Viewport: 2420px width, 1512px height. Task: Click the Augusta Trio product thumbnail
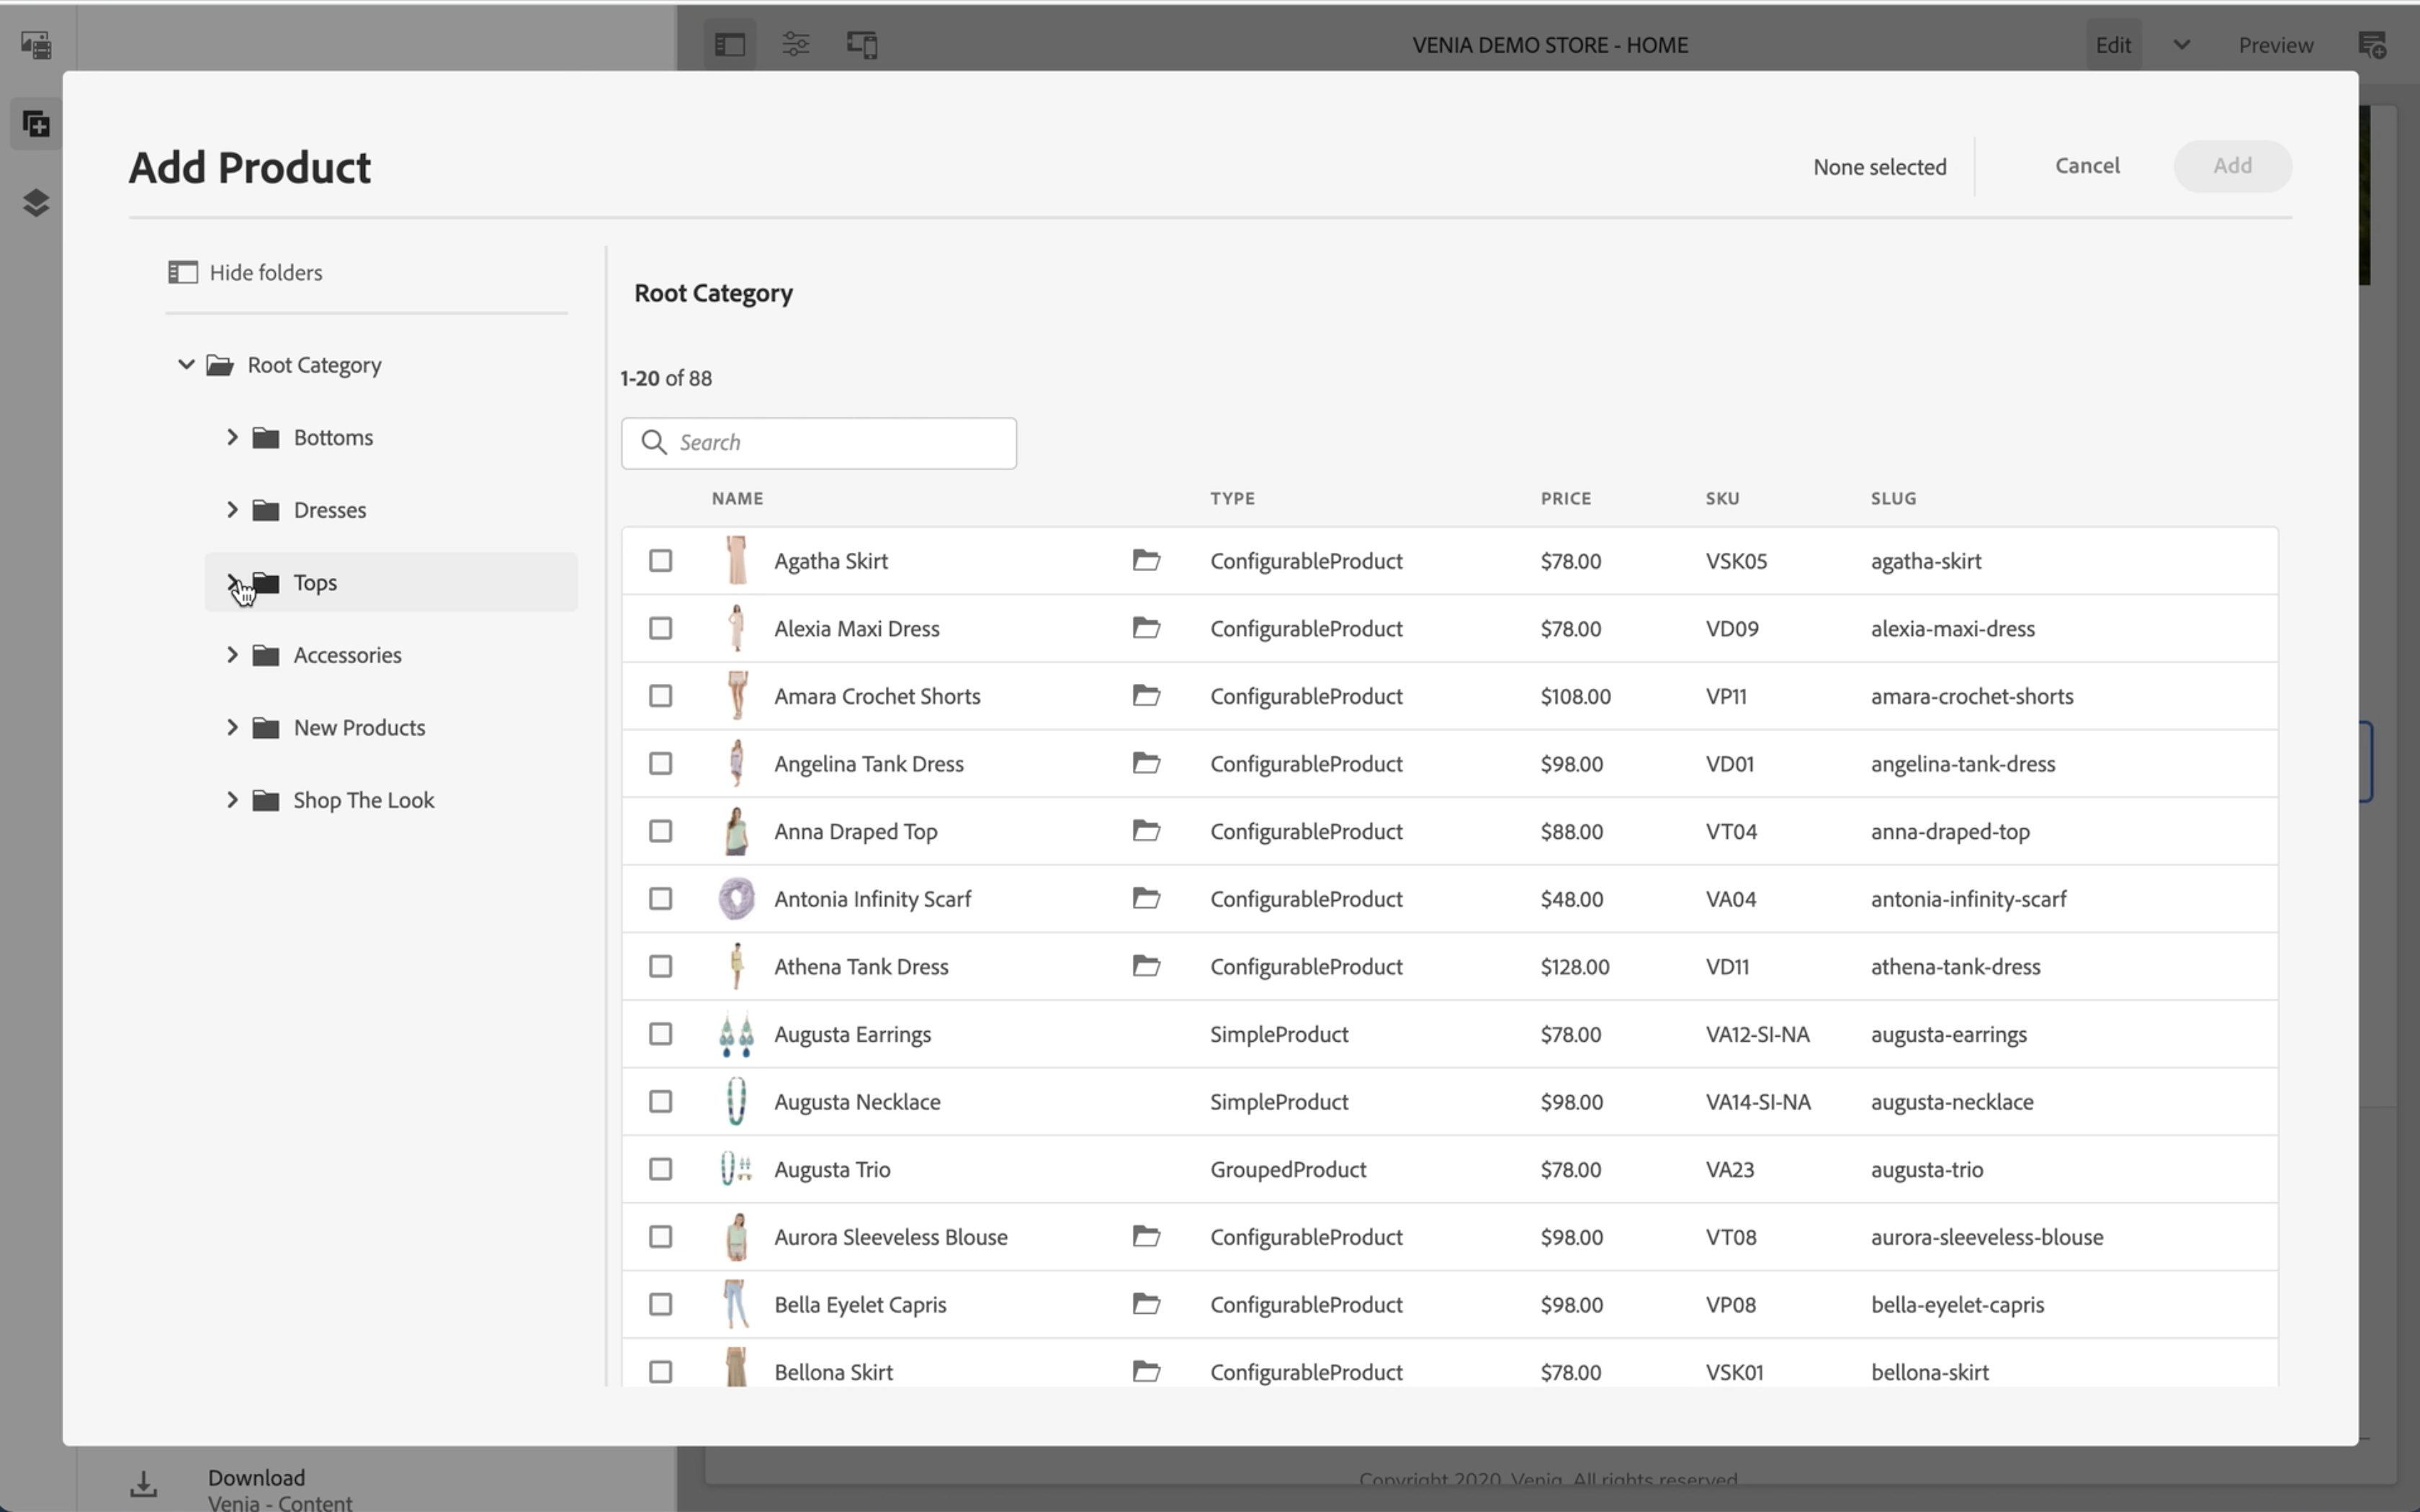pyautogui.click(x=736, y=1169)
